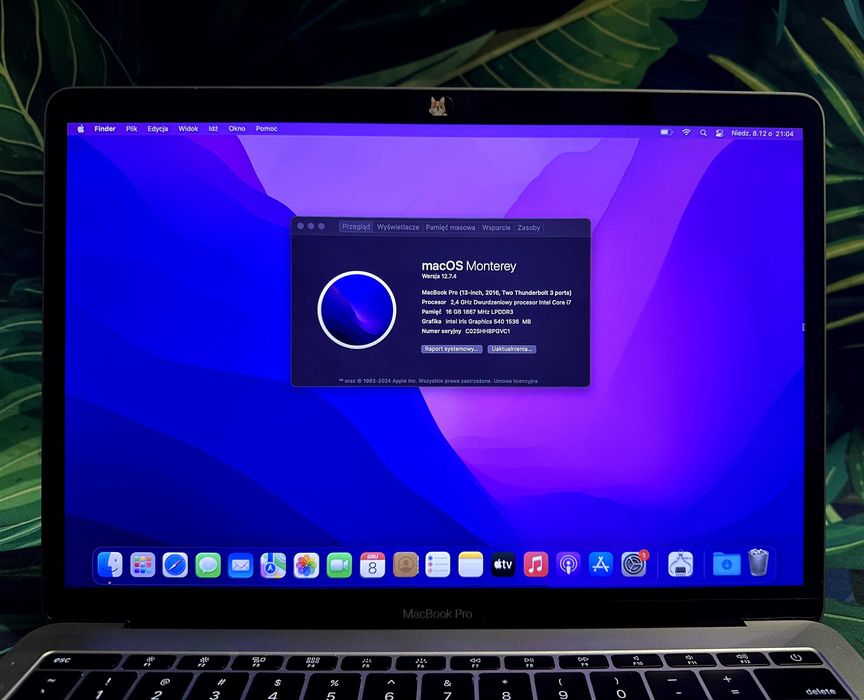Open the Okno menu
Viewport: 864px width, 700px height.
[x=237, y=128]
